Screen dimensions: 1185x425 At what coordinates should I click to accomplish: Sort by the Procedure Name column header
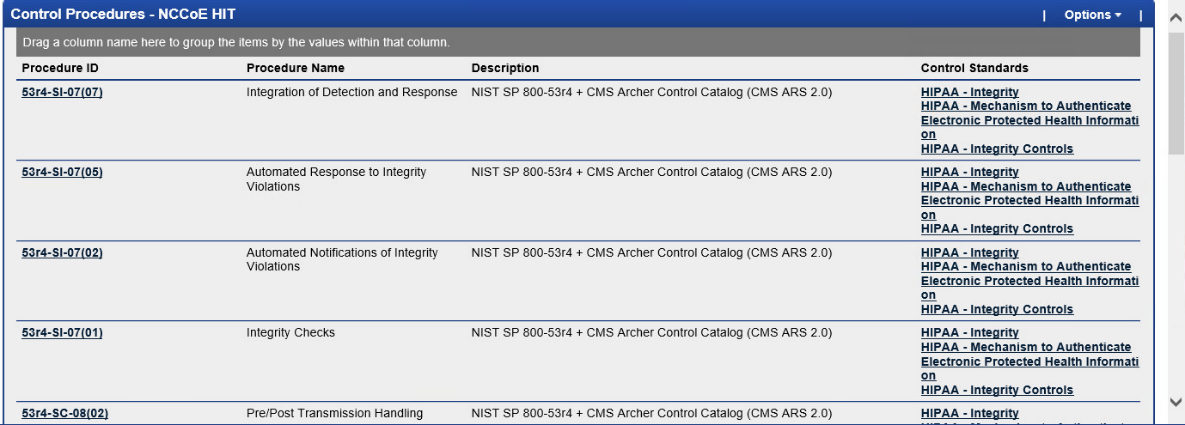295,68
